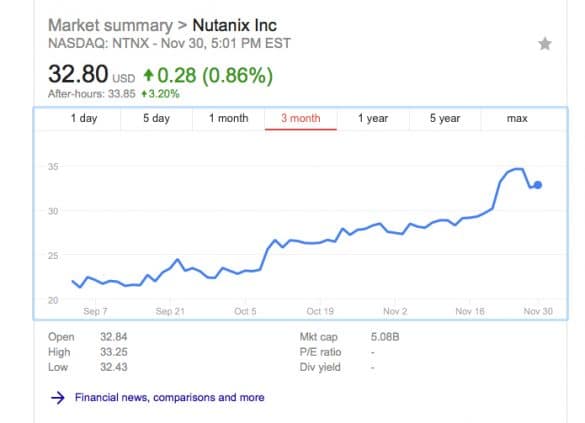Choose the 1 month tab
This screenshot has width=585, height=423.
(228, 118)
